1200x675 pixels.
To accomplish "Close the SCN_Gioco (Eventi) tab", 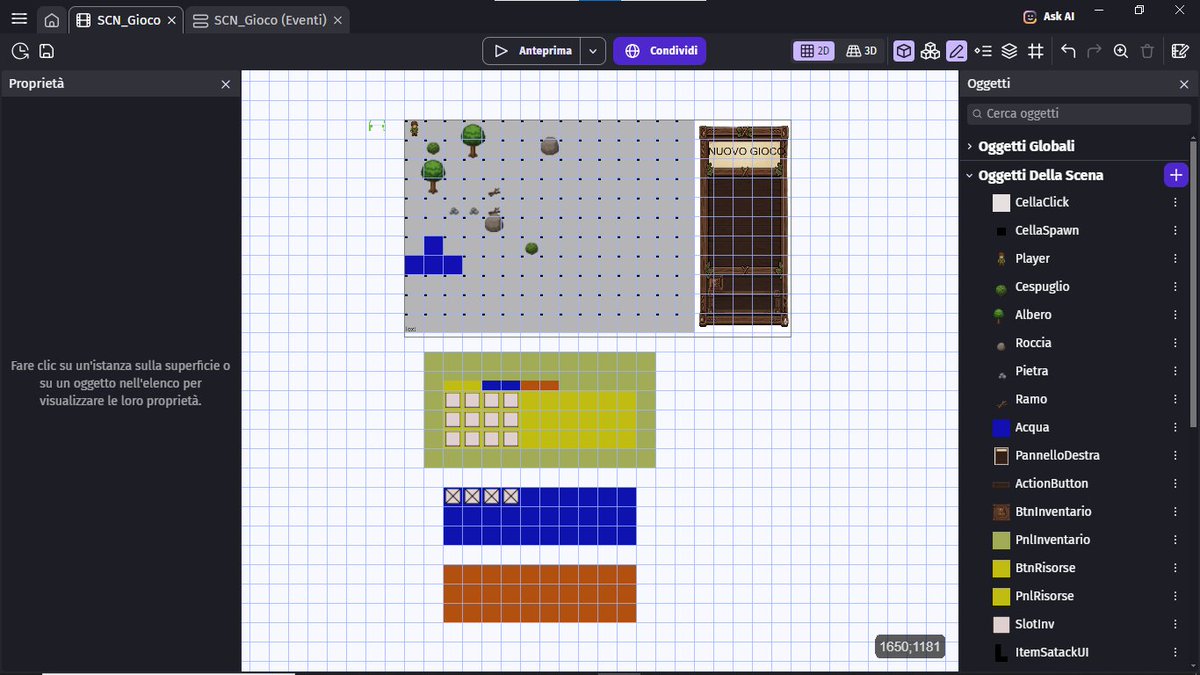I will pos(338,20).
